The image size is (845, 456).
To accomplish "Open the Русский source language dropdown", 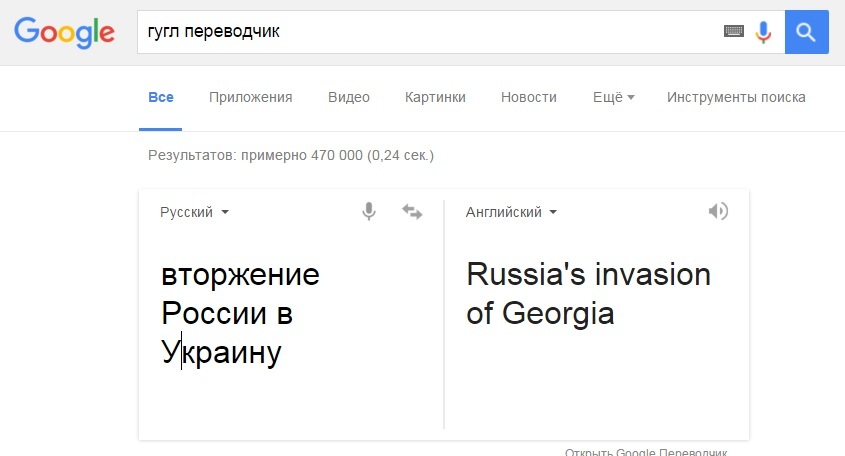I will click(x=195, y=212).
